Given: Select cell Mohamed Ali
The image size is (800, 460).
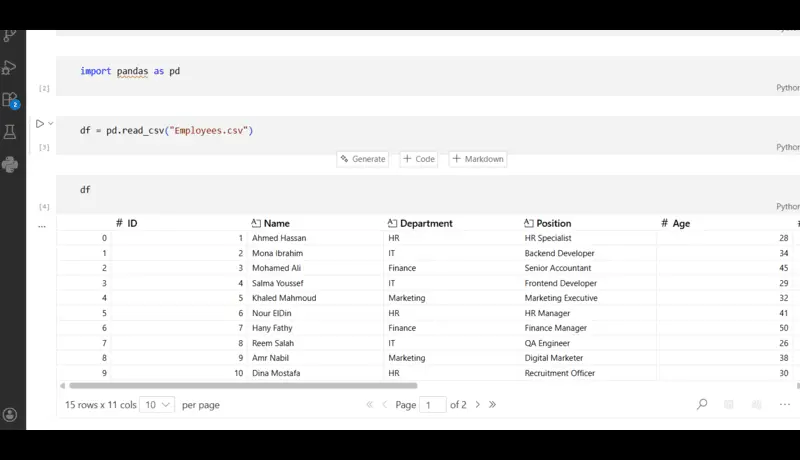Looking at the screenshot, I should (x=277, y=268).
